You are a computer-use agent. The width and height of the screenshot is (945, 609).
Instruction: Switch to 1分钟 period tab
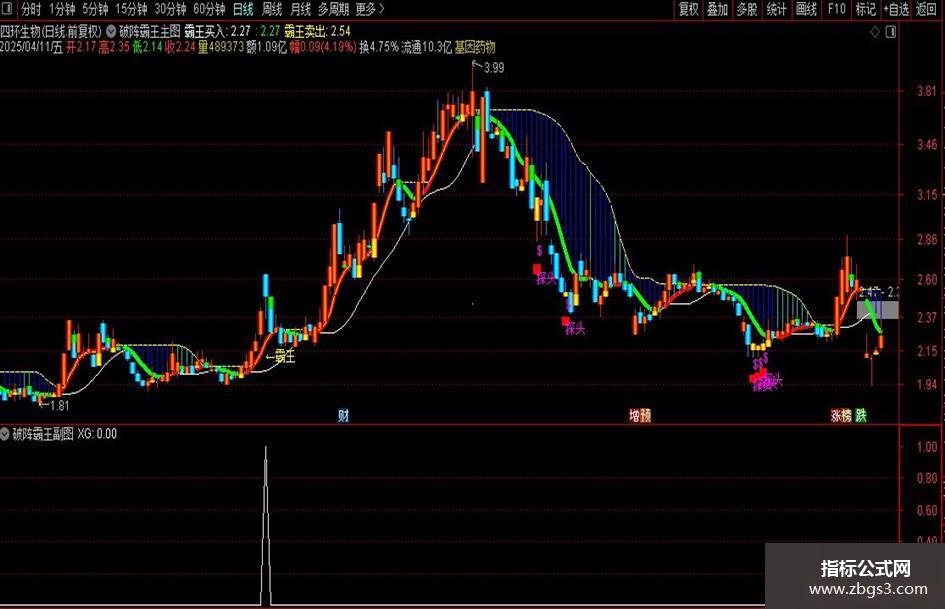[x=62, y=9]
